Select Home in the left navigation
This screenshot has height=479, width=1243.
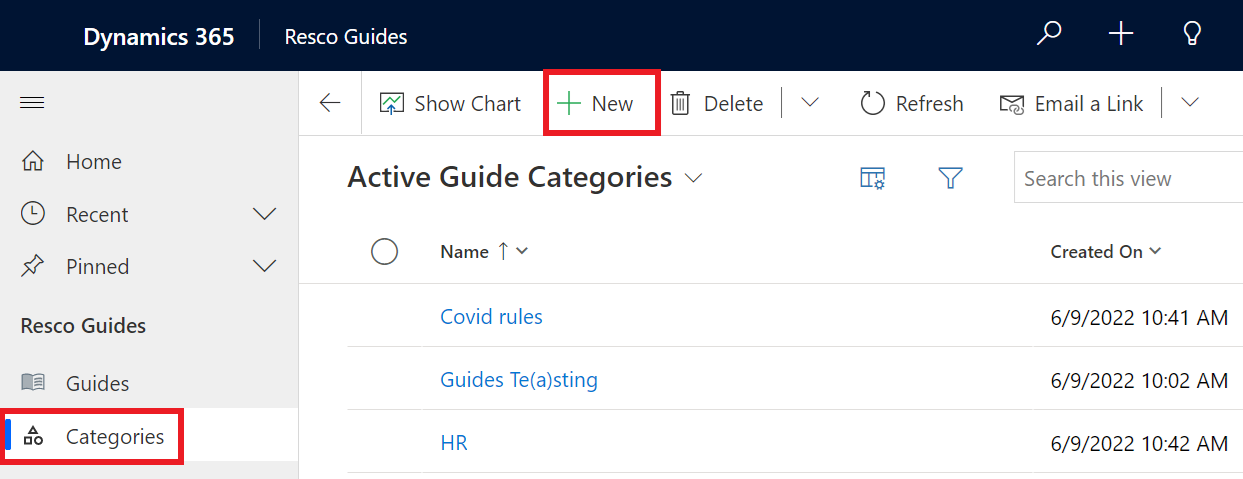pos(93,162)
